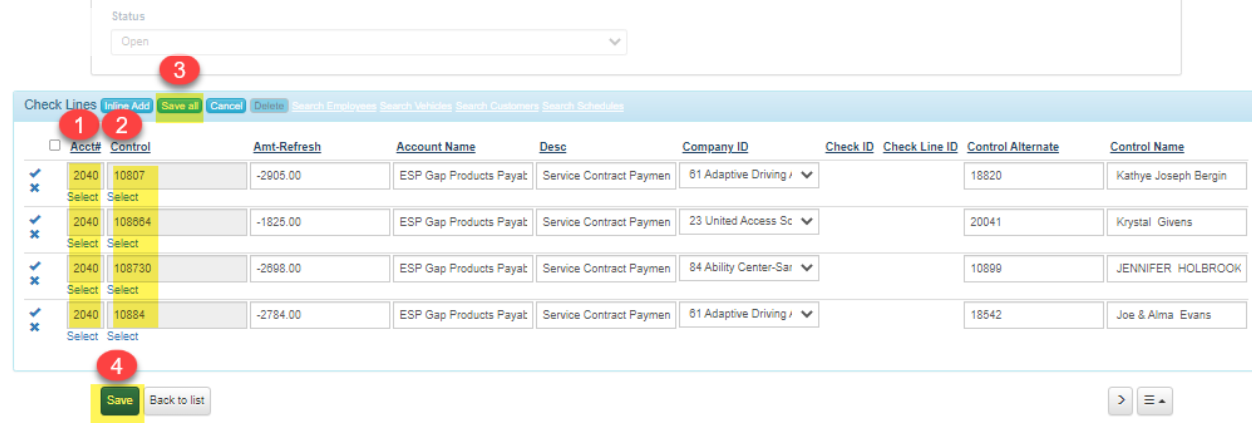Image resolution: width=1252 pixels, height=430 pixels.
Task: Click the checkmark icon for the JENNIFER HOLBROOK row
Action: 35,265
